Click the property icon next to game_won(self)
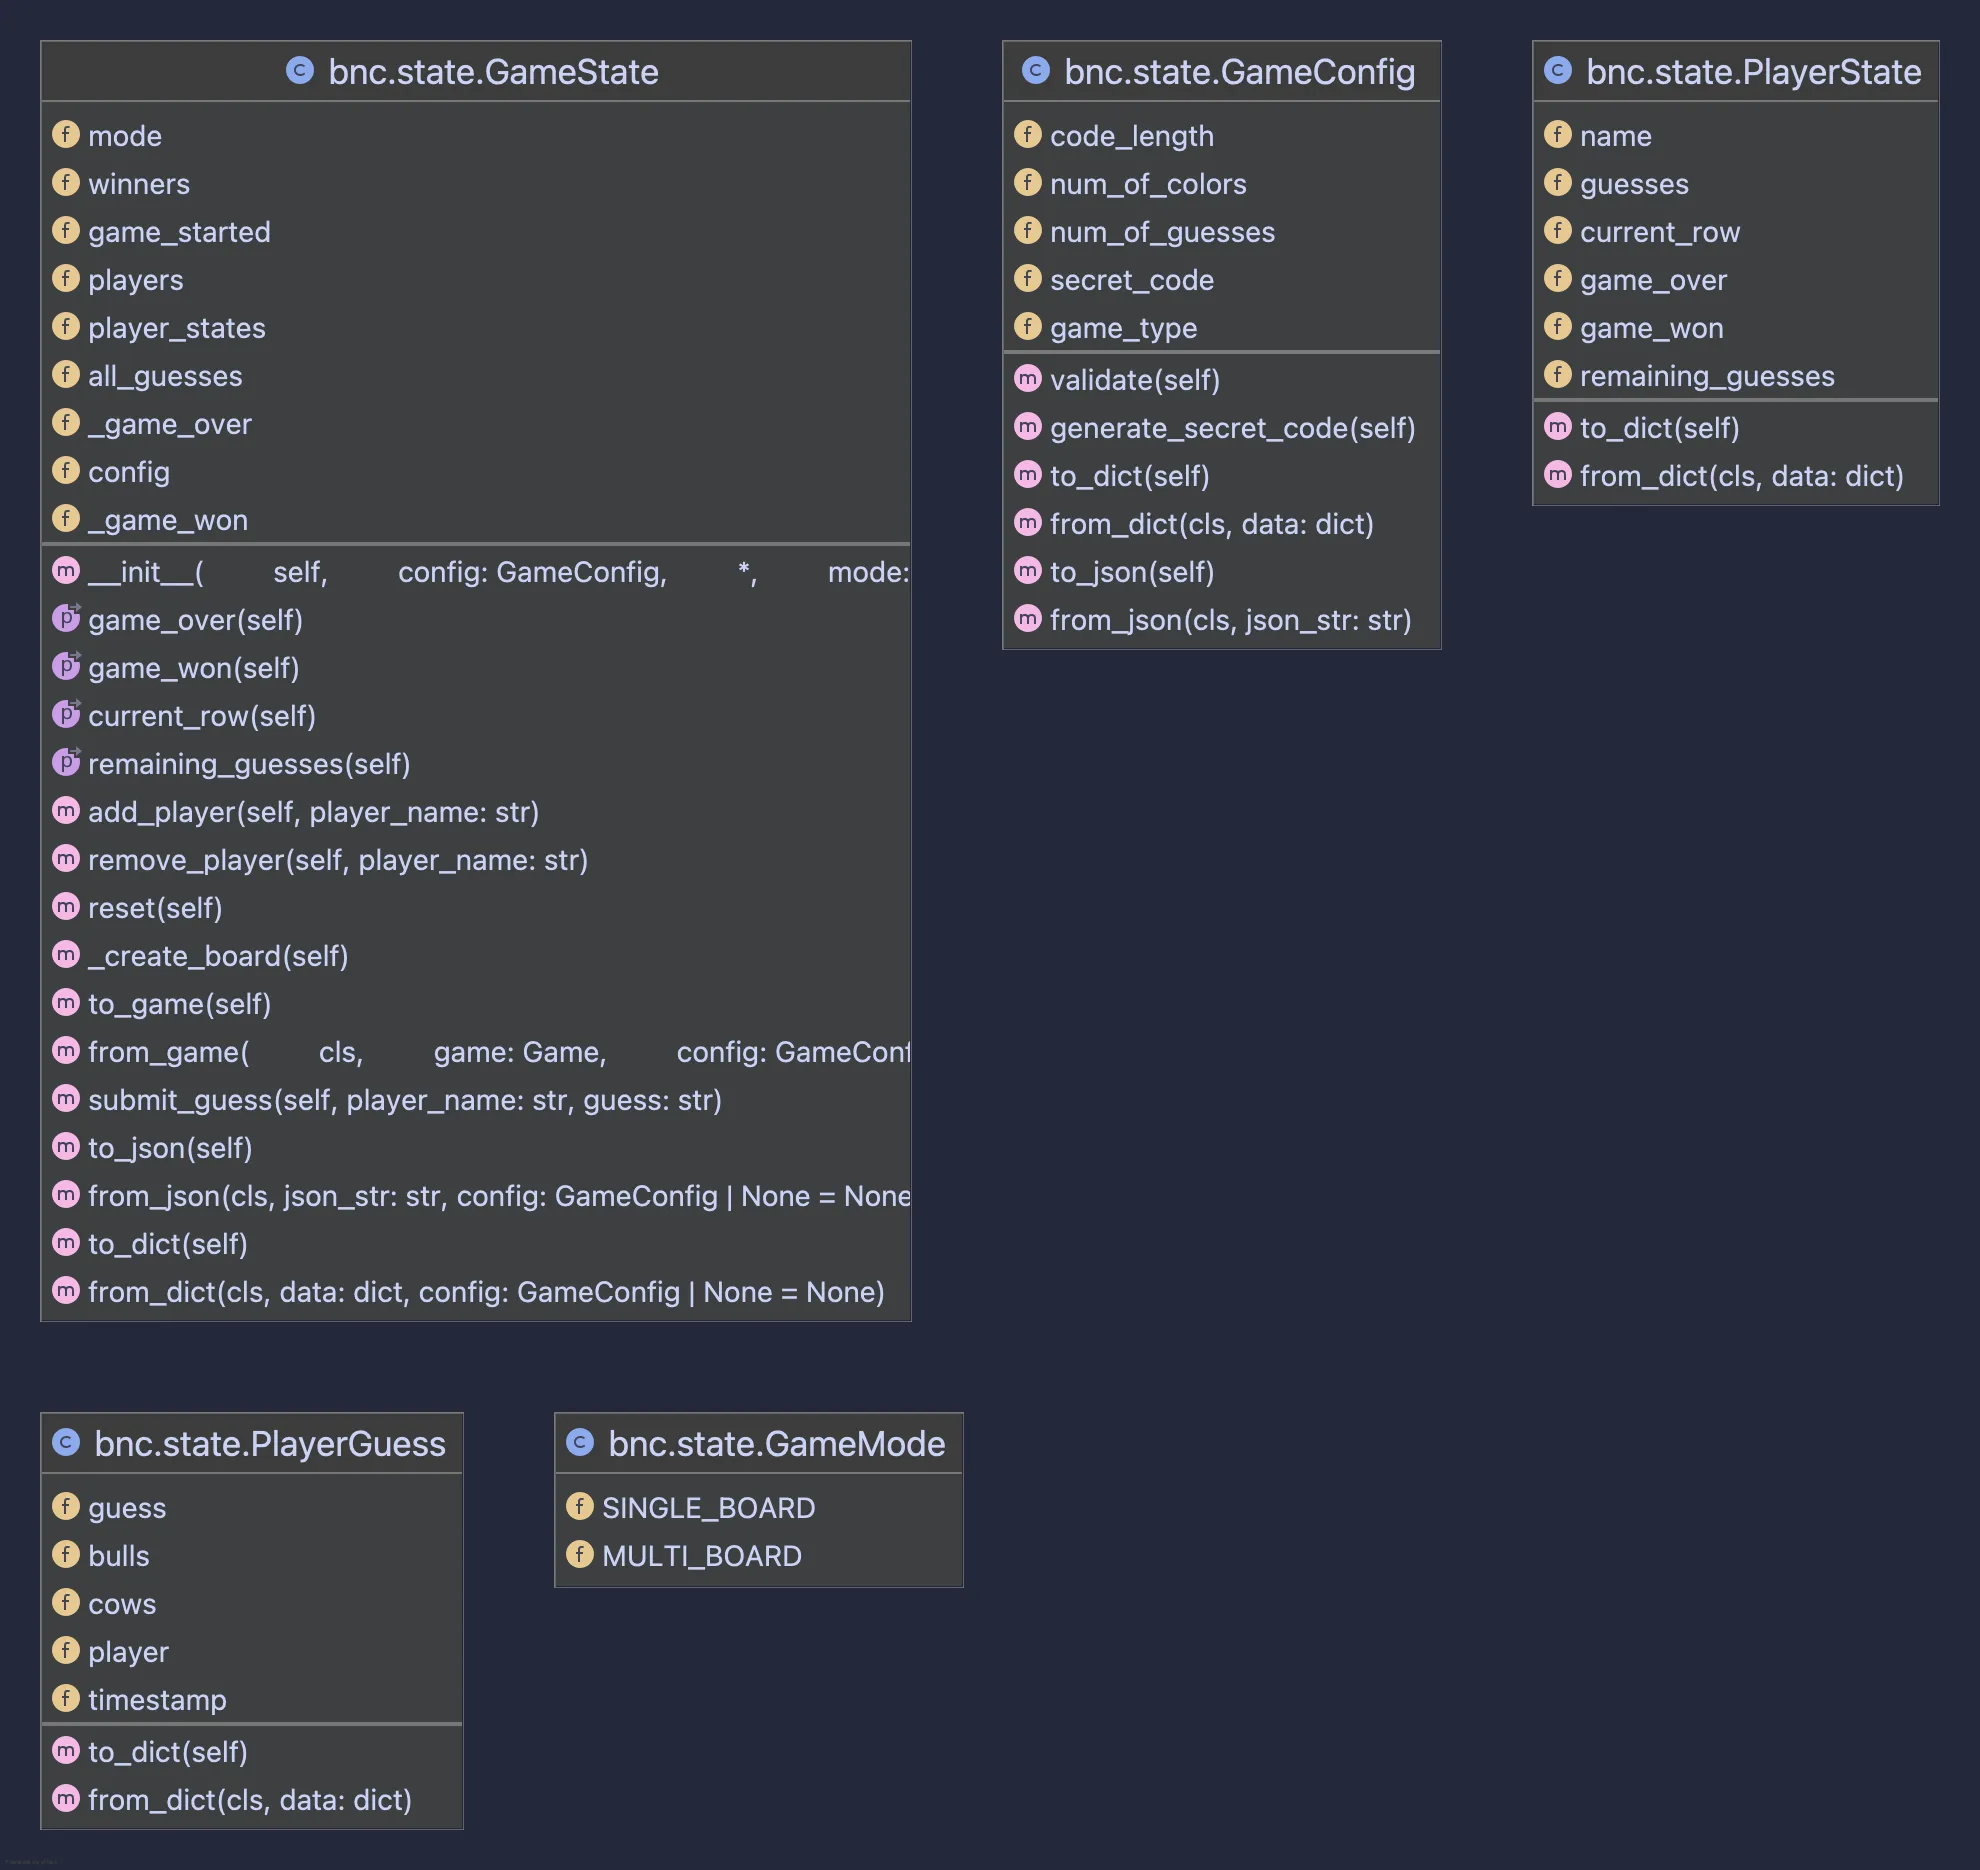This screenshot has width=1980, height=1870. coord(66,666)
